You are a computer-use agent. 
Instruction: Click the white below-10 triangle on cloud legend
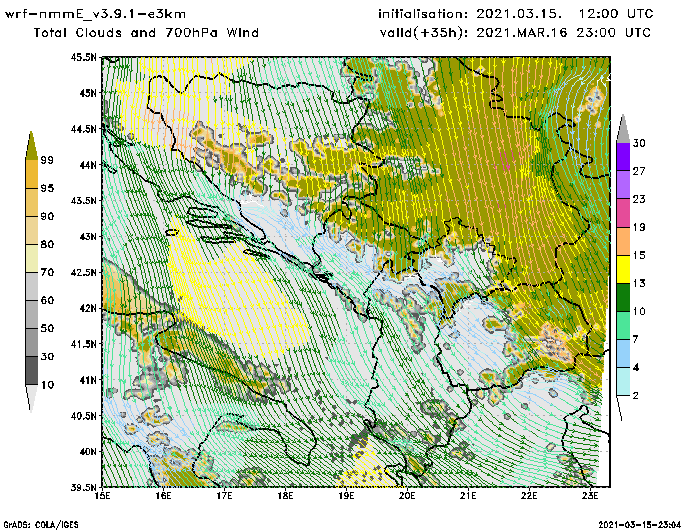coord(31,396)
